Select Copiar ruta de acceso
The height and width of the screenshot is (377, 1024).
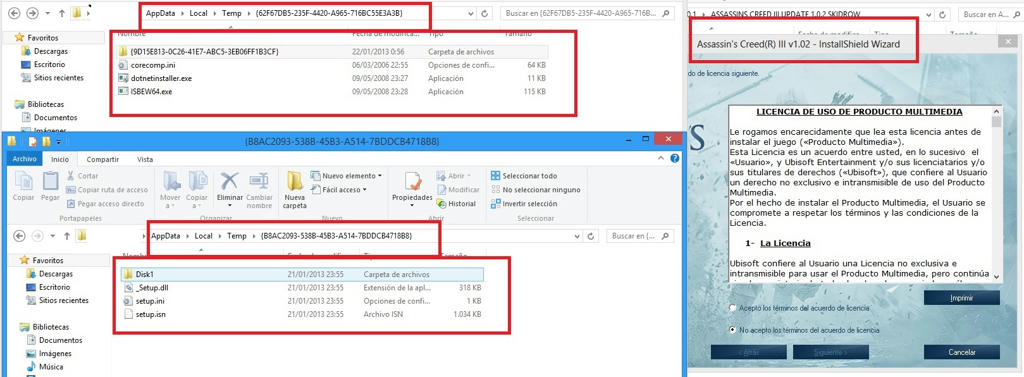click(x=107, y=189)
